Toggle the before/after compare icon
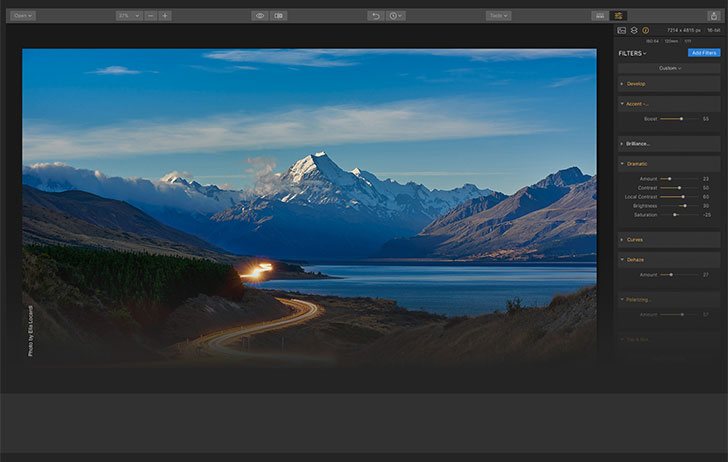 (x=279, y=16)
